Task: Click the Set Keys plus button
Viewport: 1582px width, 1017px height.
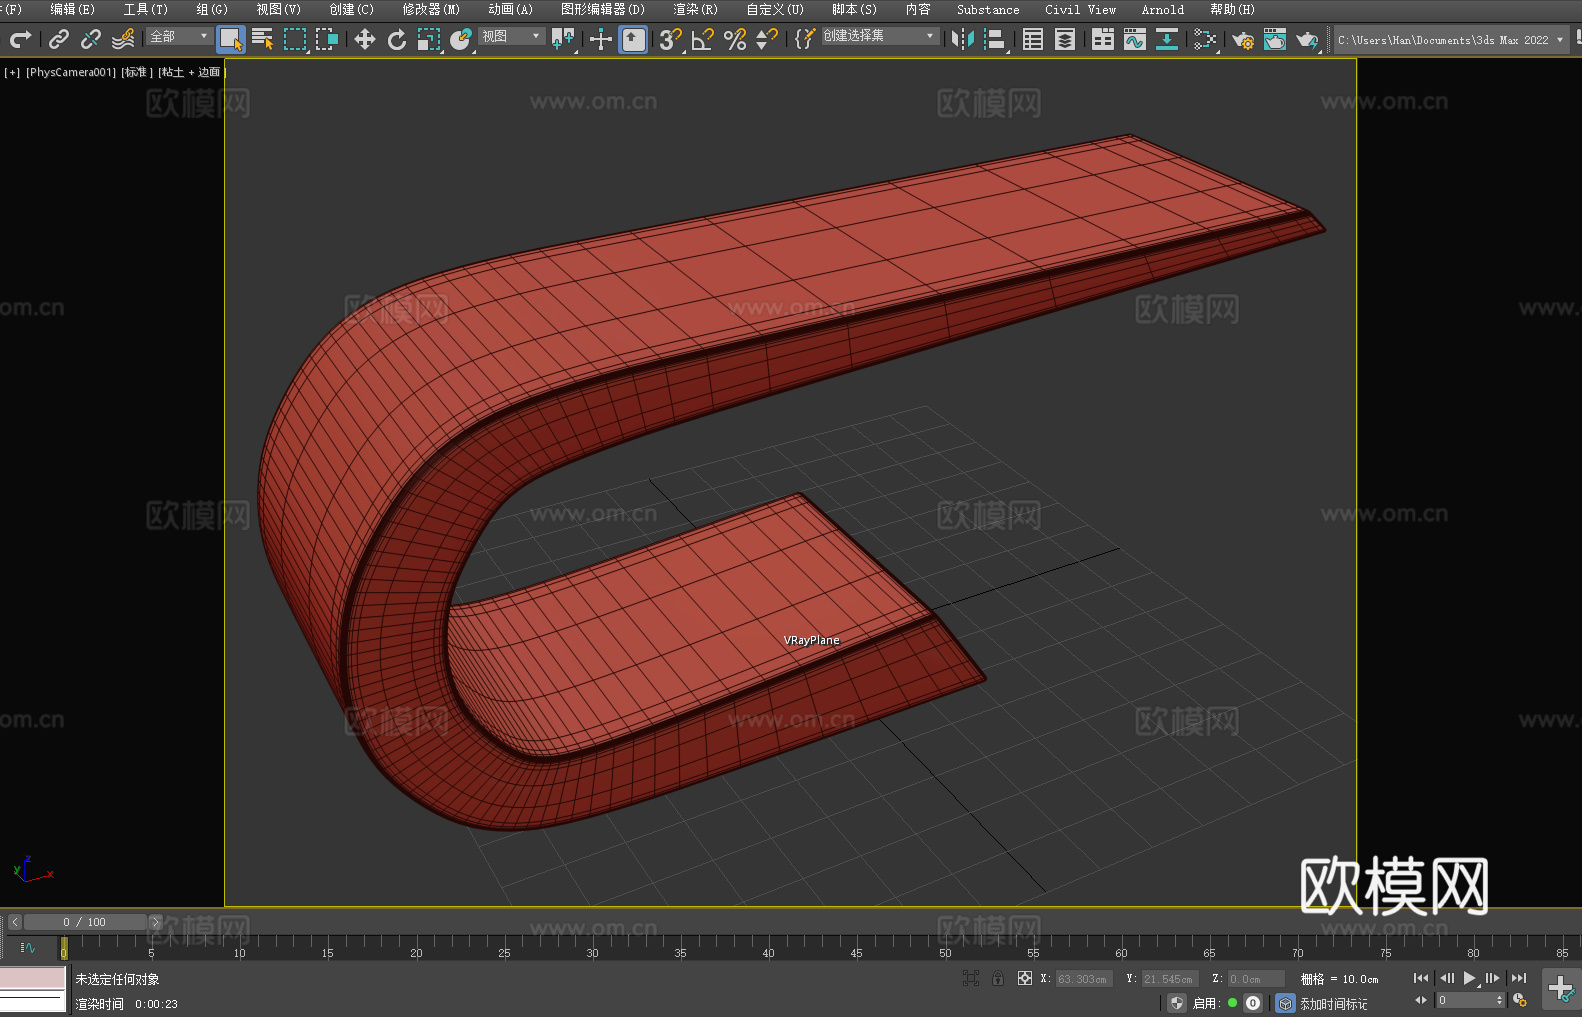Action: [x=1560, y=989]
